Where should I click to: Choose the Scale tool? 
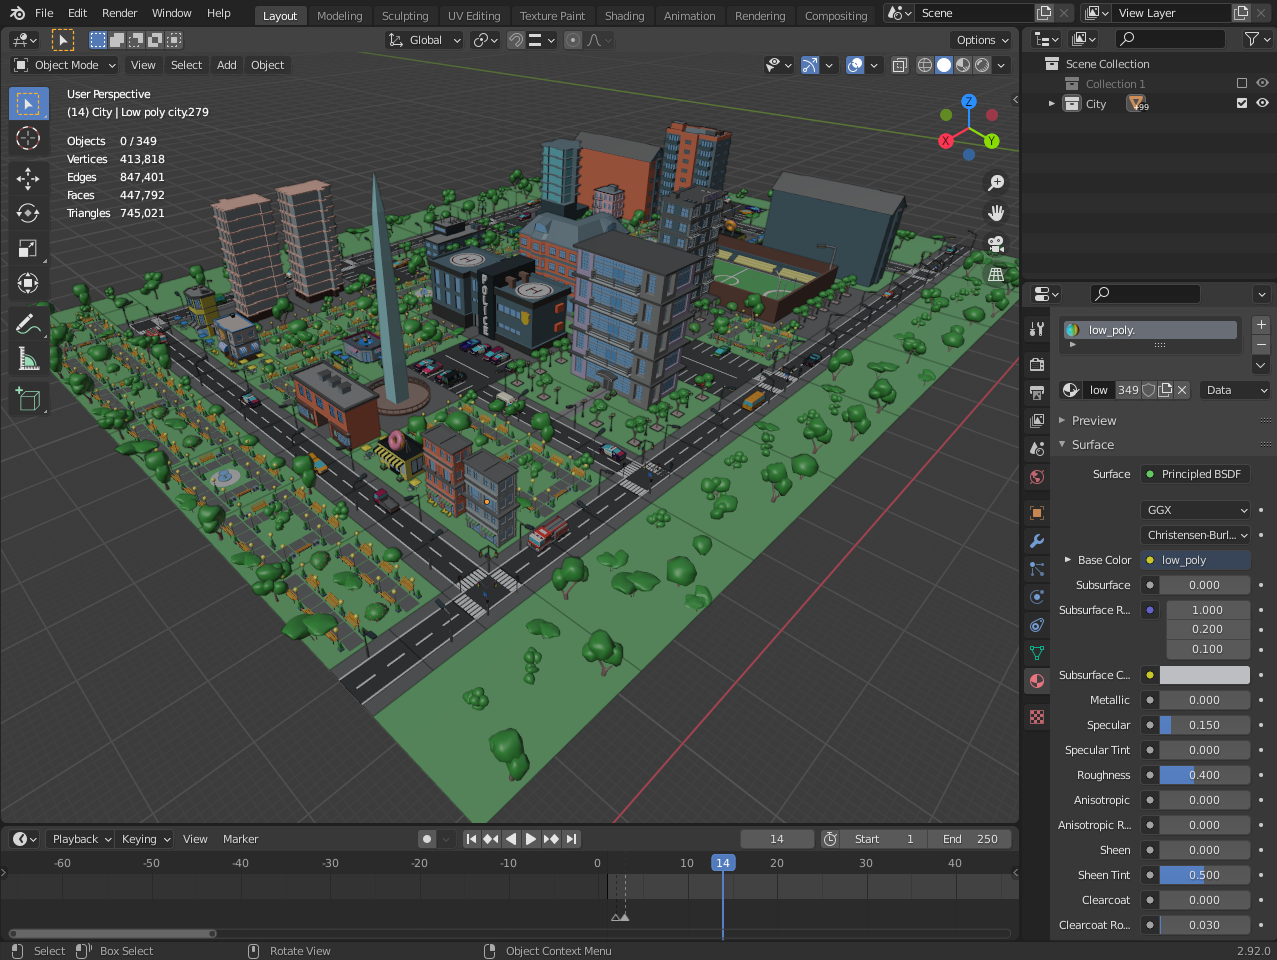coord(28,248)
